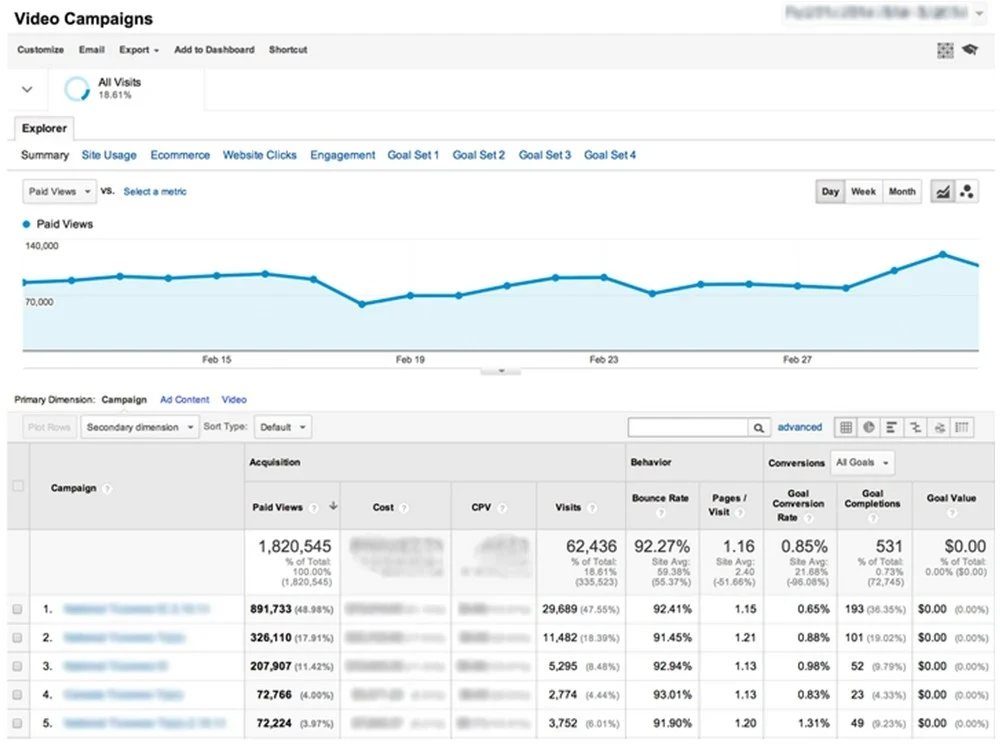Switch to line chart view icon

tap(943, 191)
